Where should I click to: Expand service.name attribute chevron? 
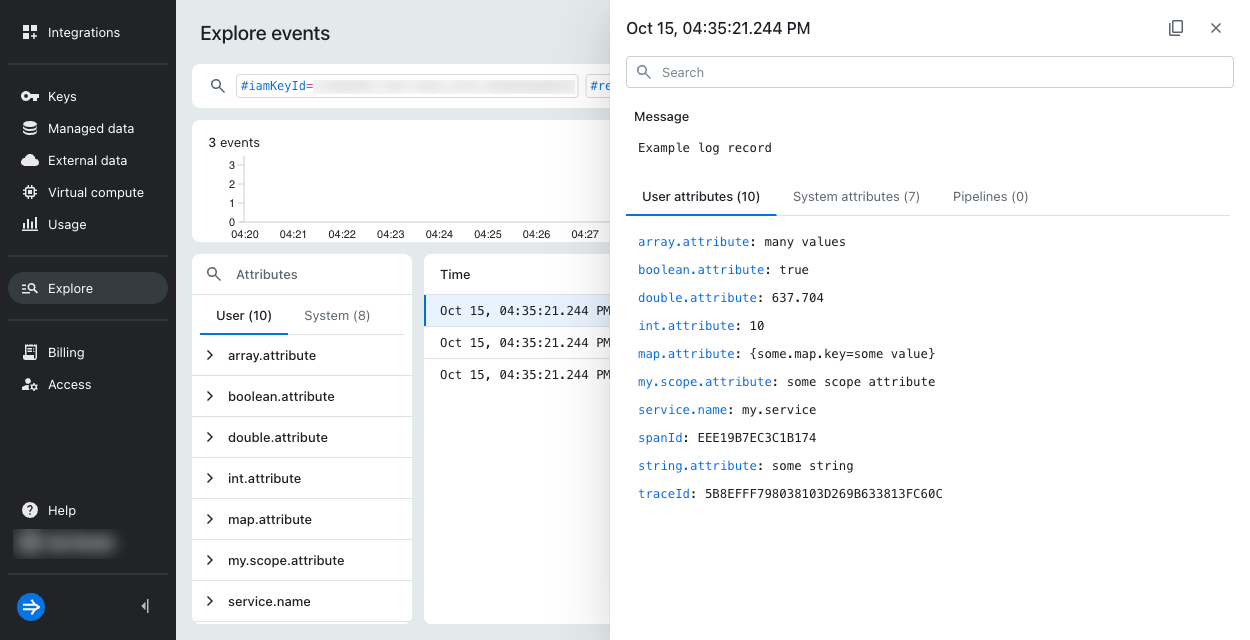point(210,601)
